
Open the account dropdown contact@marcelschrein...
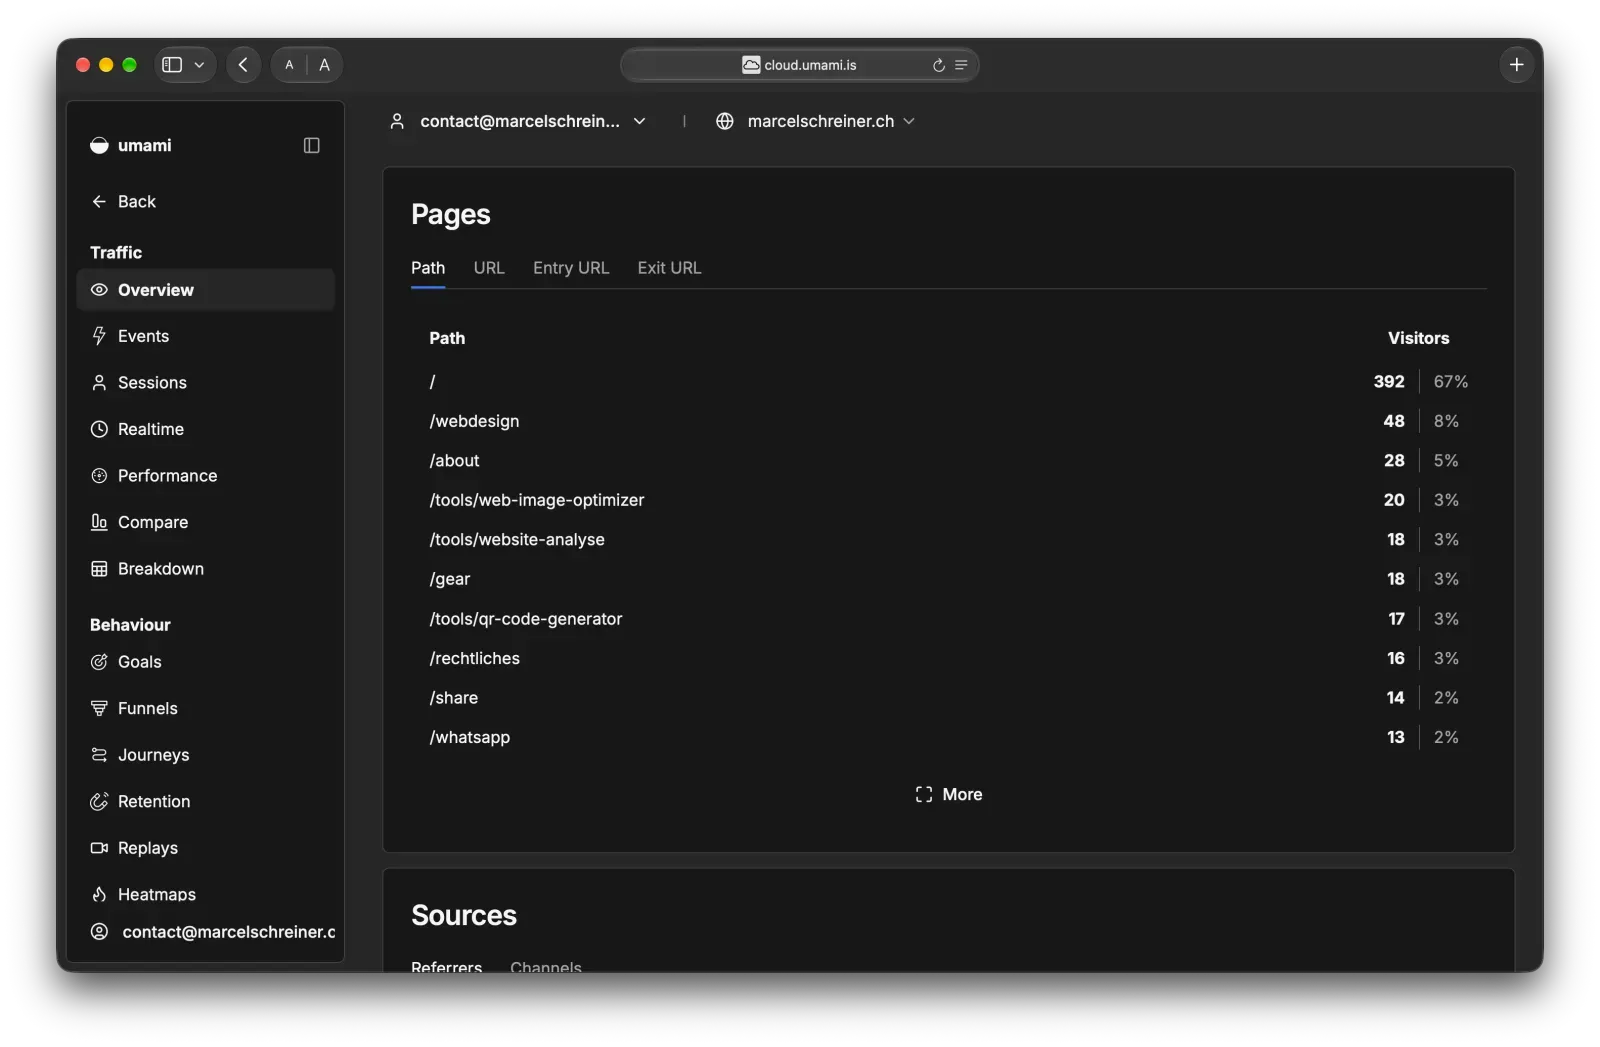coord(517,121)
